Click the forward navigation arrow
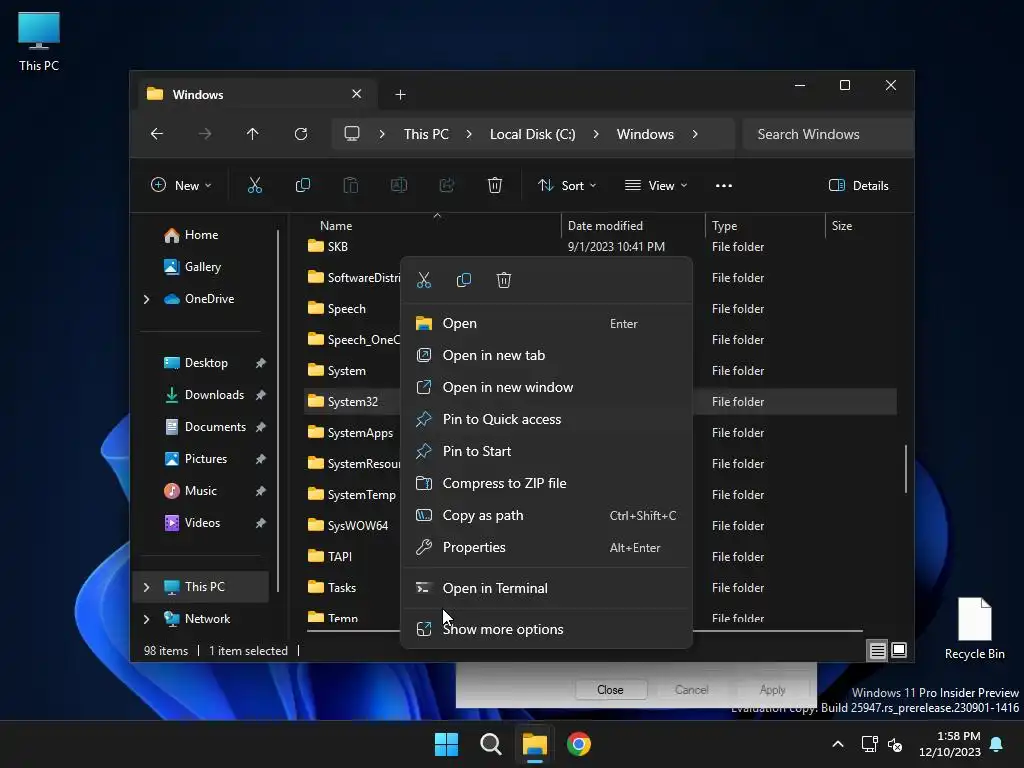 click(x=205, y=134)
